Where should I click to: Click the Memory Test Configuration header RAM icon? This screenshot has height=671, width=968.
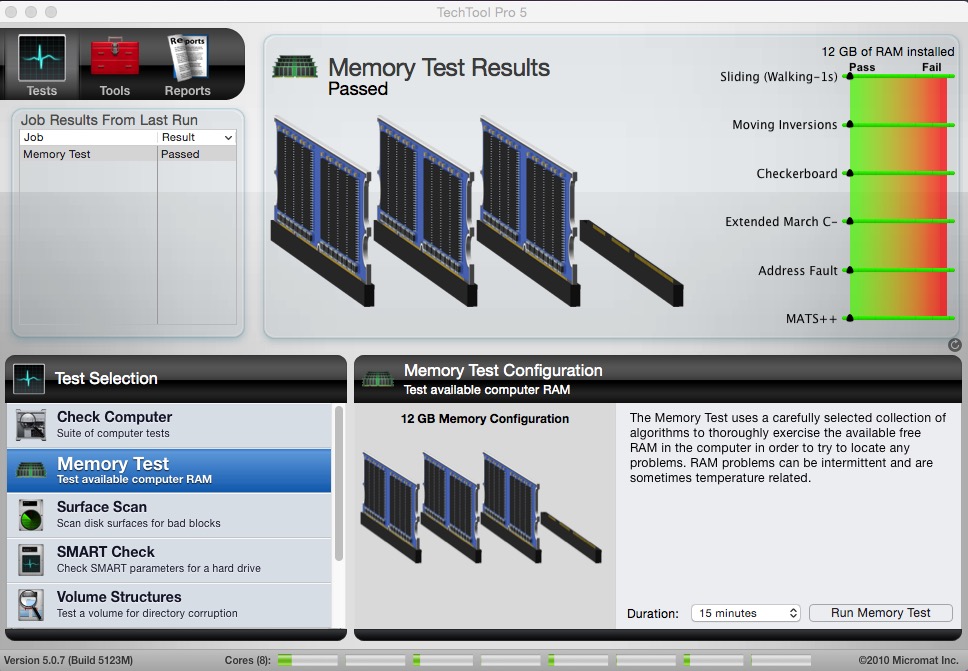click(x=377, y=378)
